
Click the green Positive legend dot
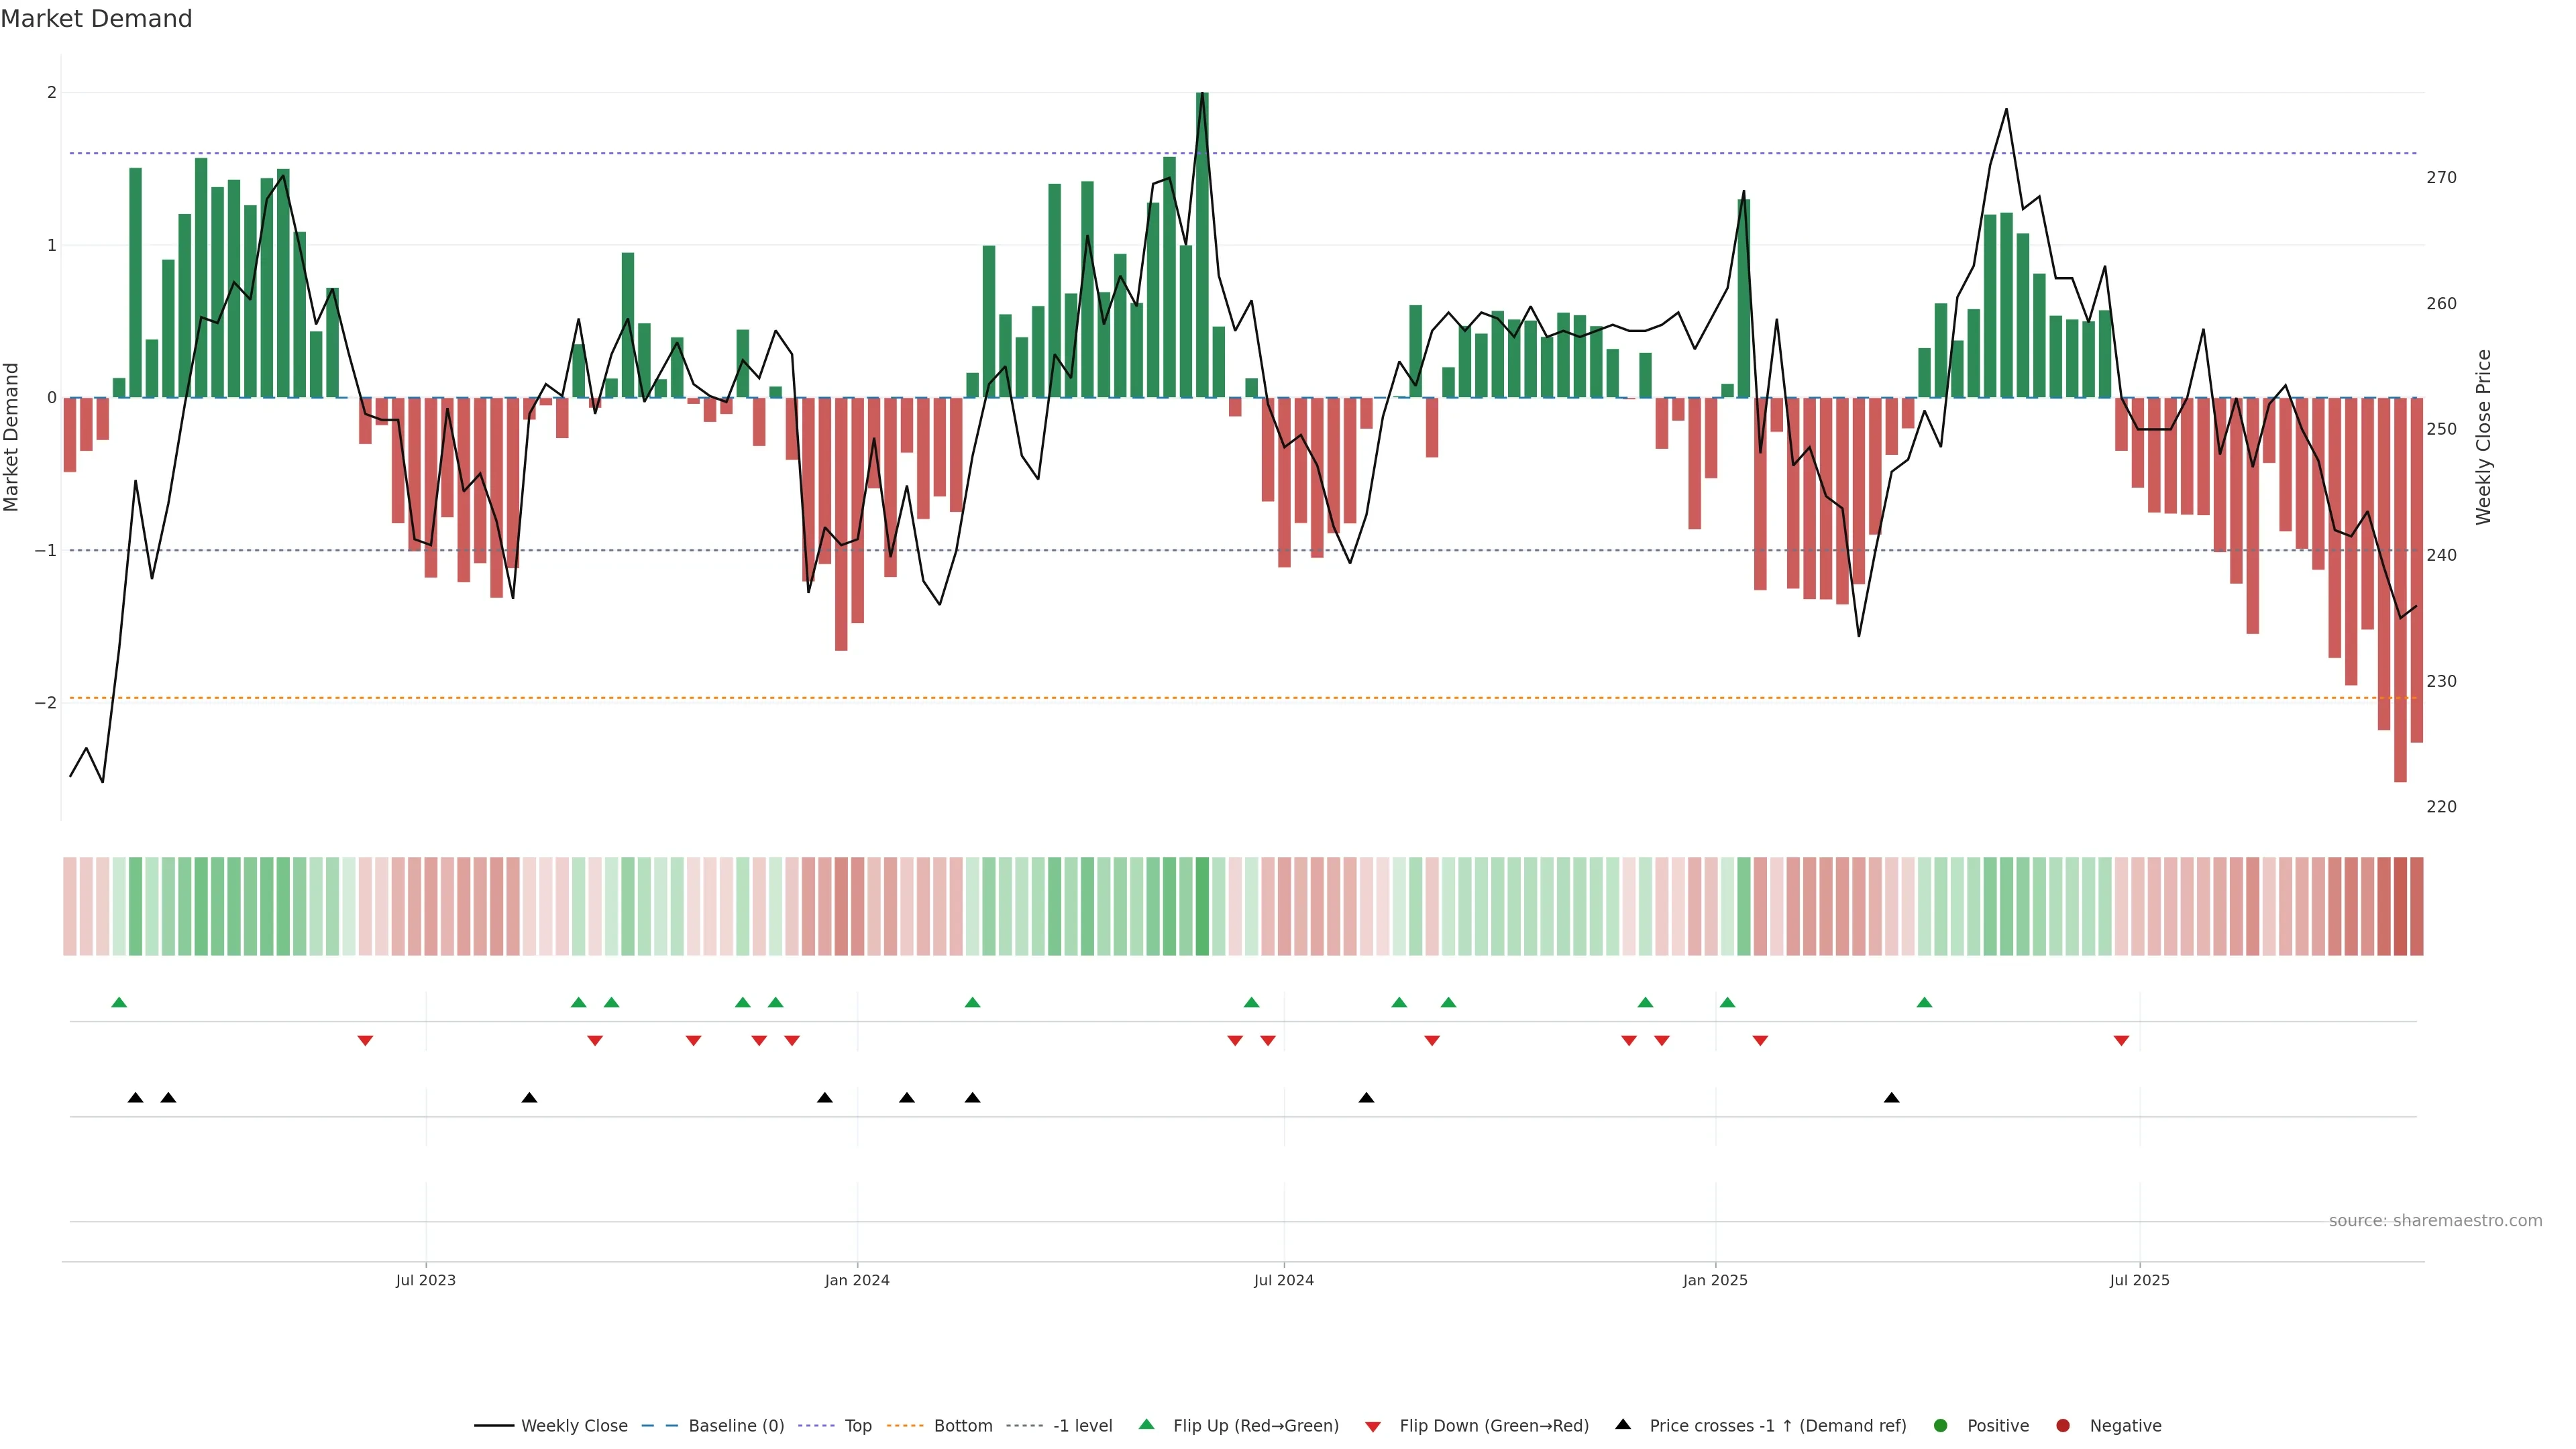point(1941,1425)
